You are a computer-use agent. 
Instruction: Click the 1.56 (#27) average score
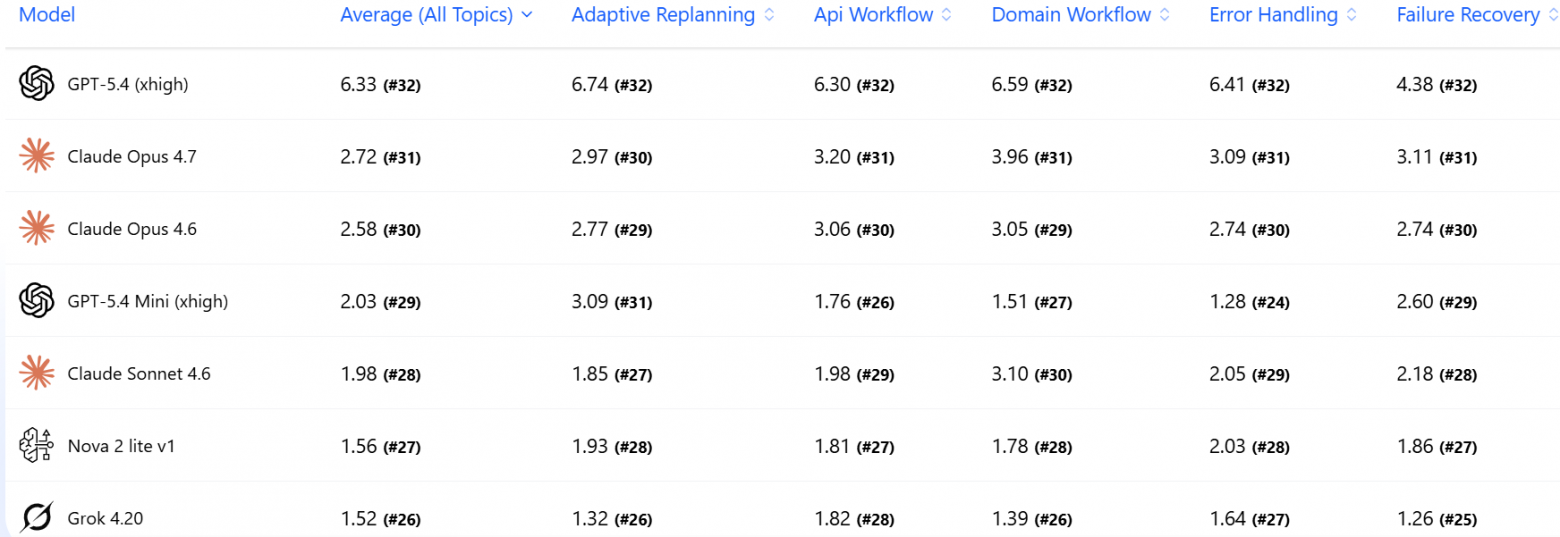click(x=380, y=446)
